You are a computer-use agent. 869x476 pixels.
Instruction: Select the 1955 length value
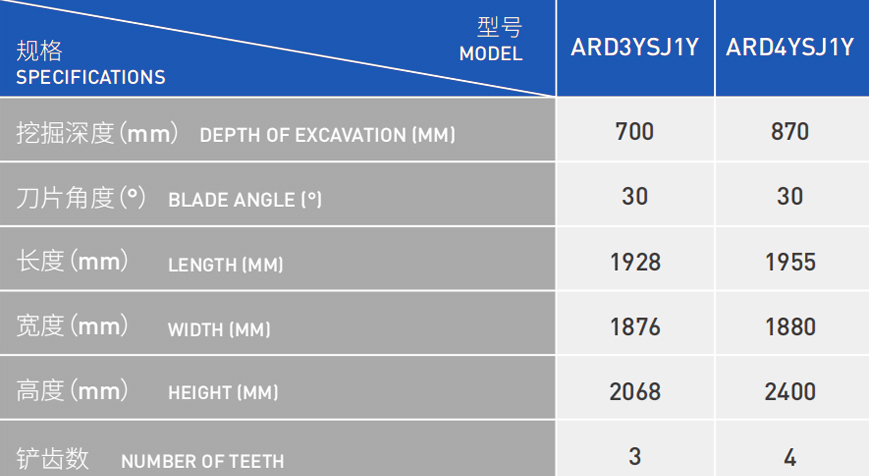790,262
